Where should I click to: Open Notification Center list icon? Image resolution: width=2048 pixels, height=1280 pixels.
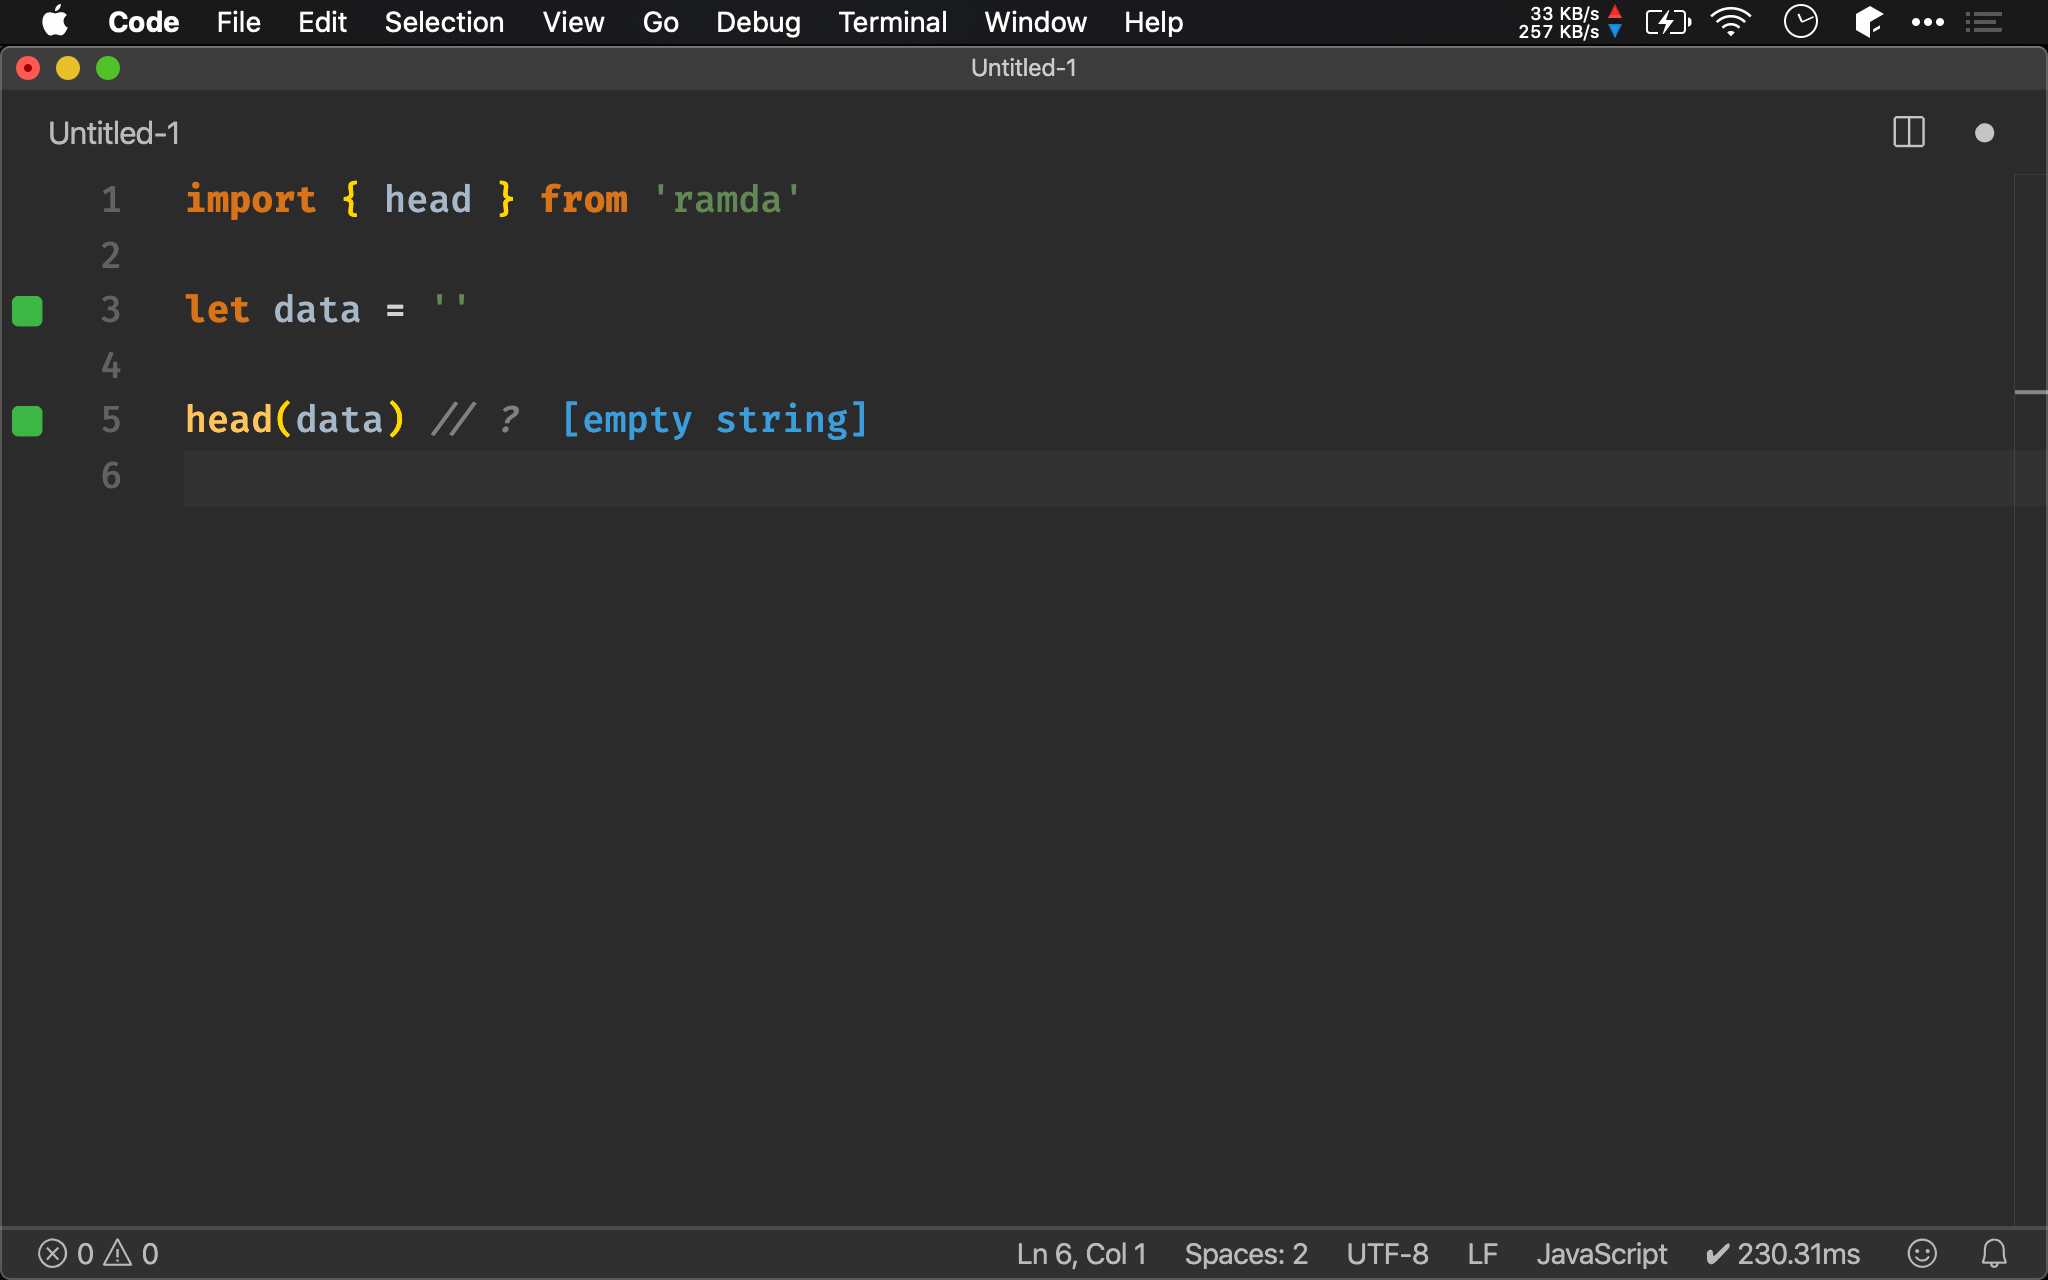[1984, 22]
